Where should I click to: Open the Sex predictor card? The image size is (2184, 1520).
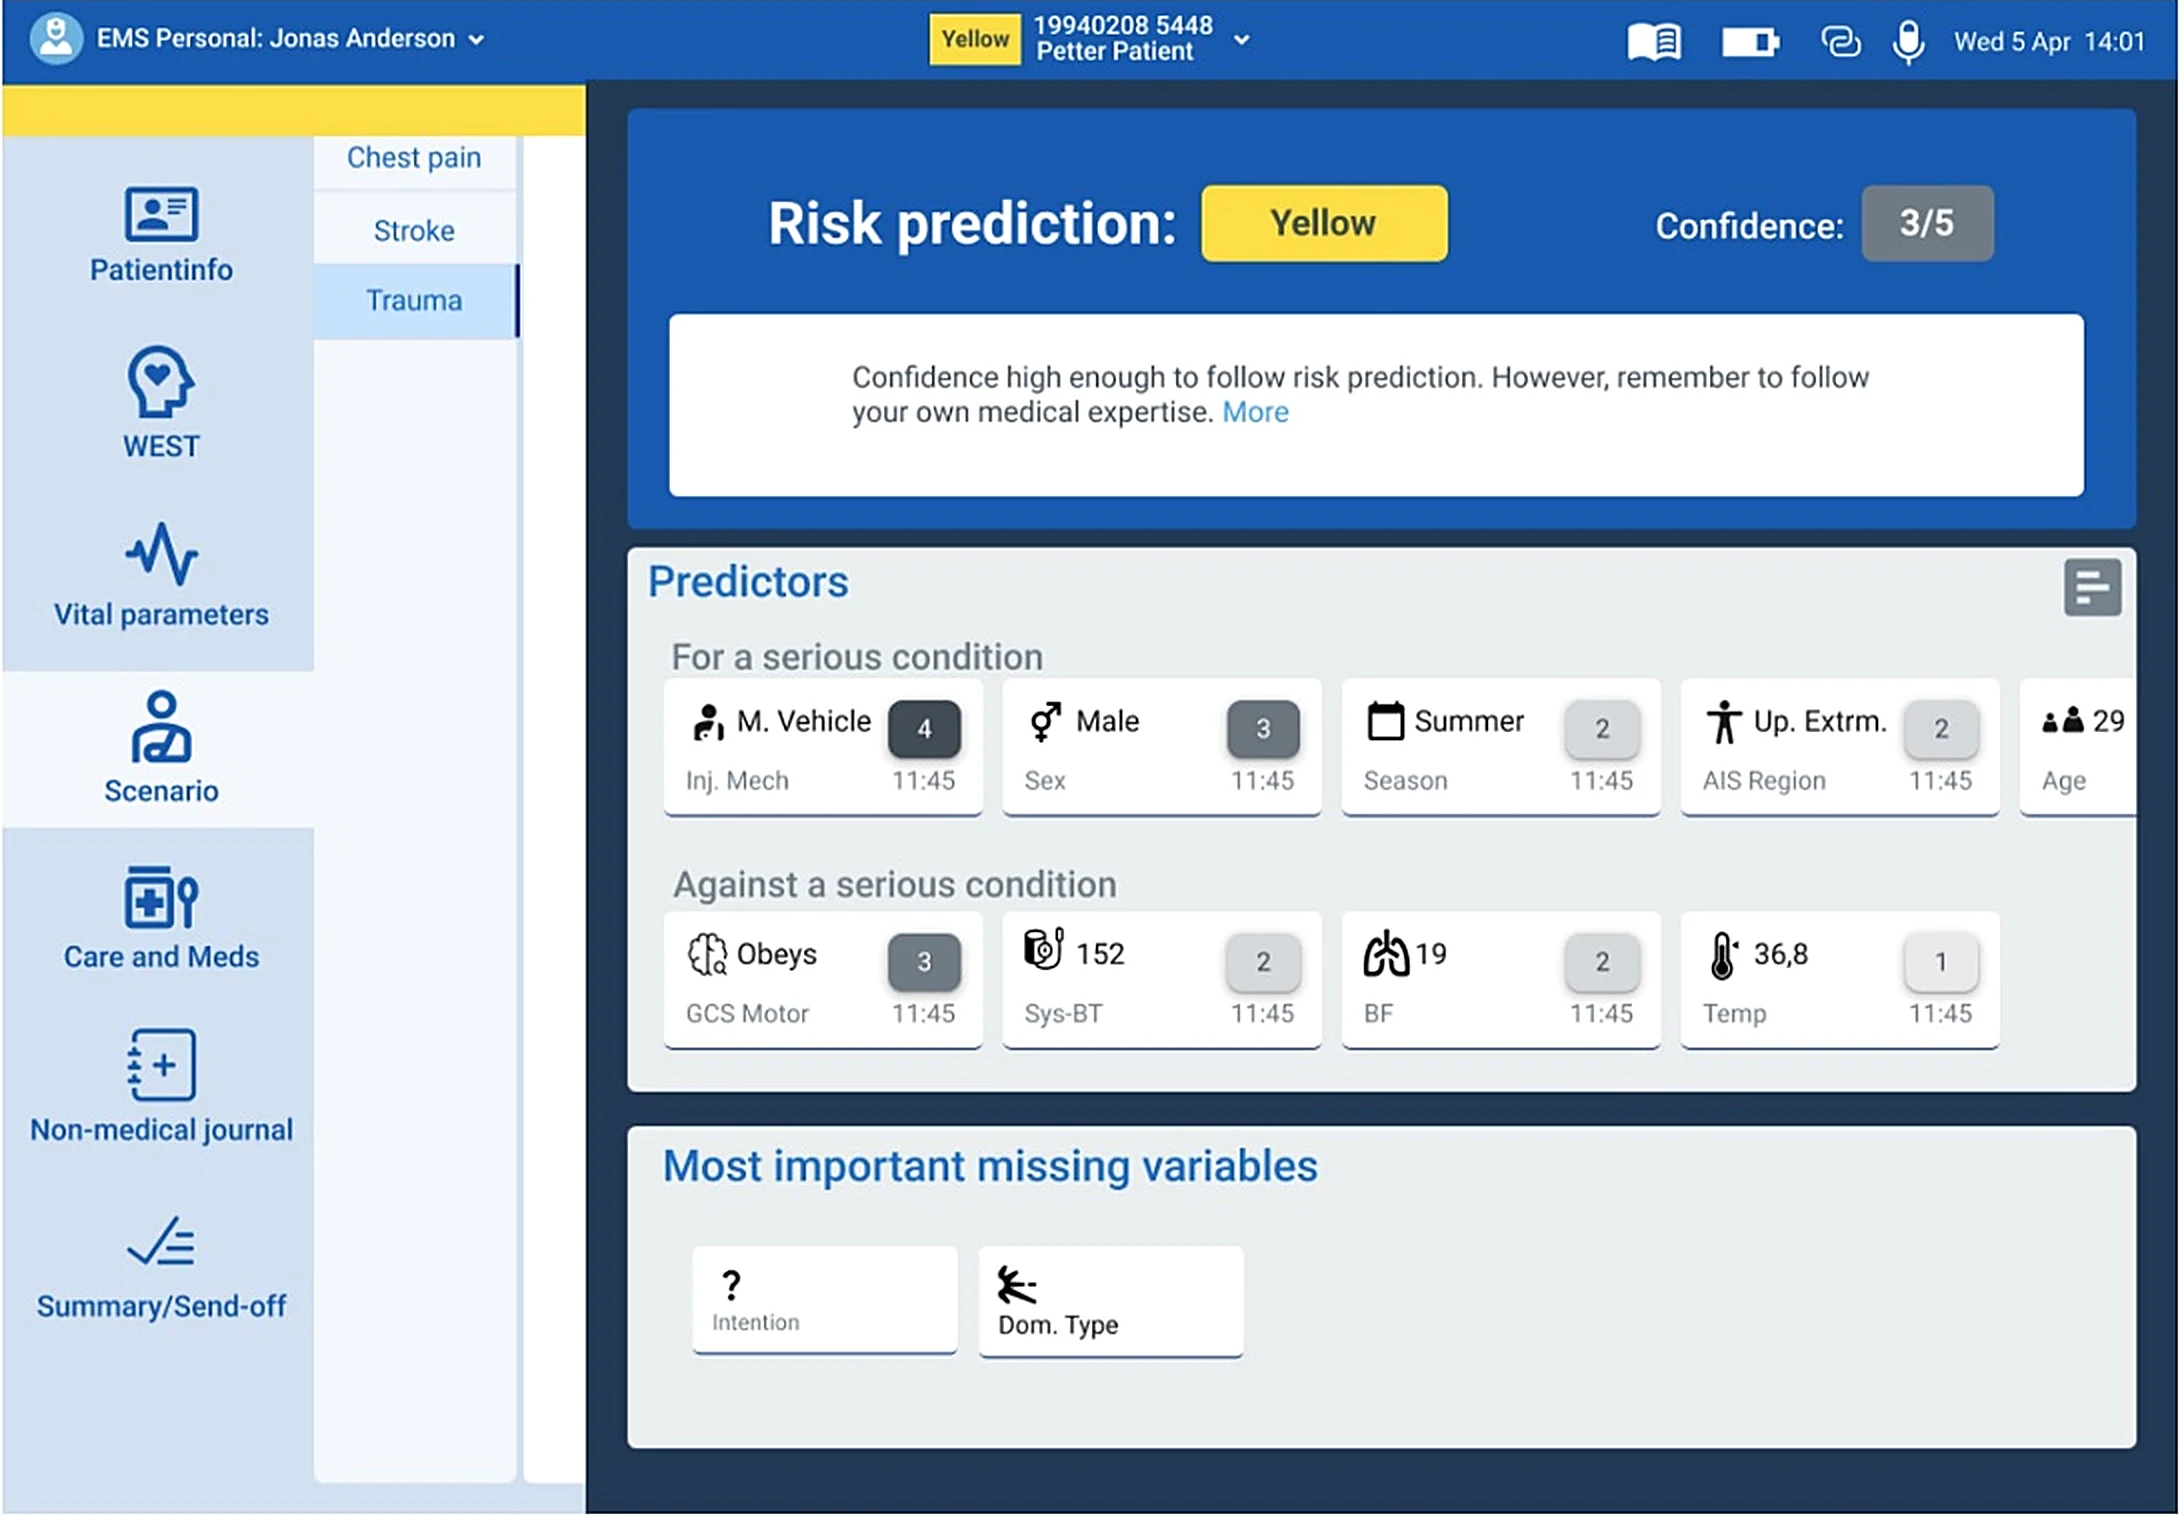[1162, 747]
